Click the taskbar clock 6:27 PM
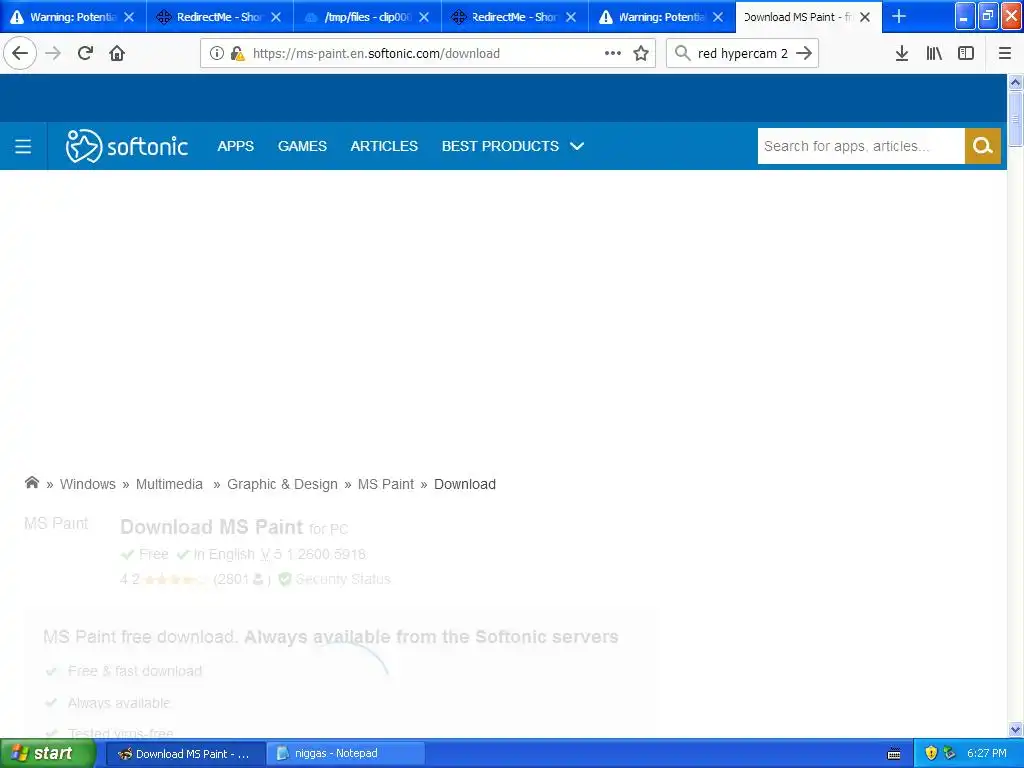This screenshot has width=1024, height=768. click(x=986, y=753)
